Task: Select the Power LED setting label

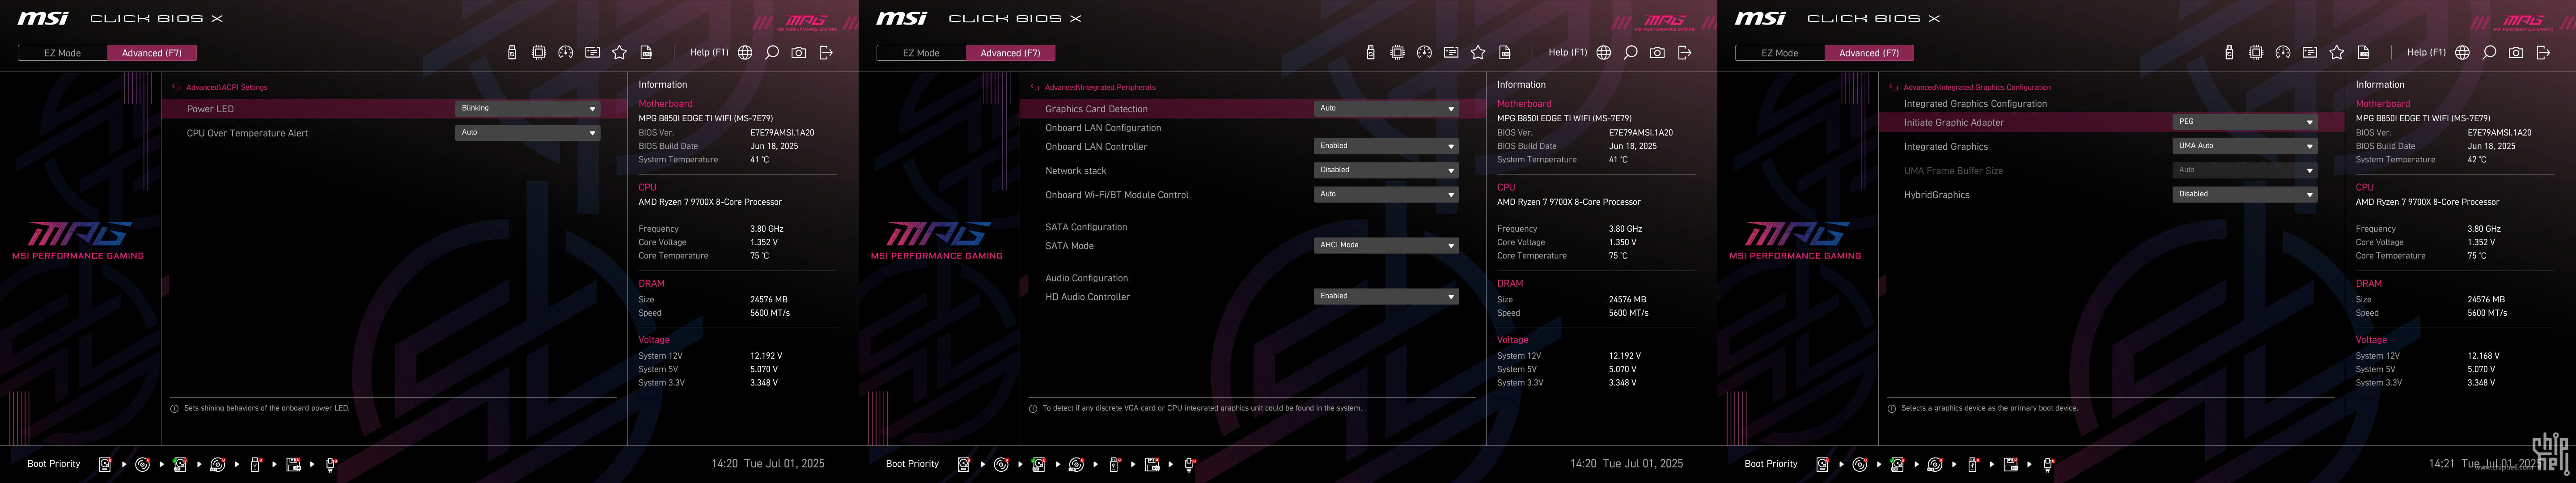Action: pyautogui.click(x=210, y=109)
